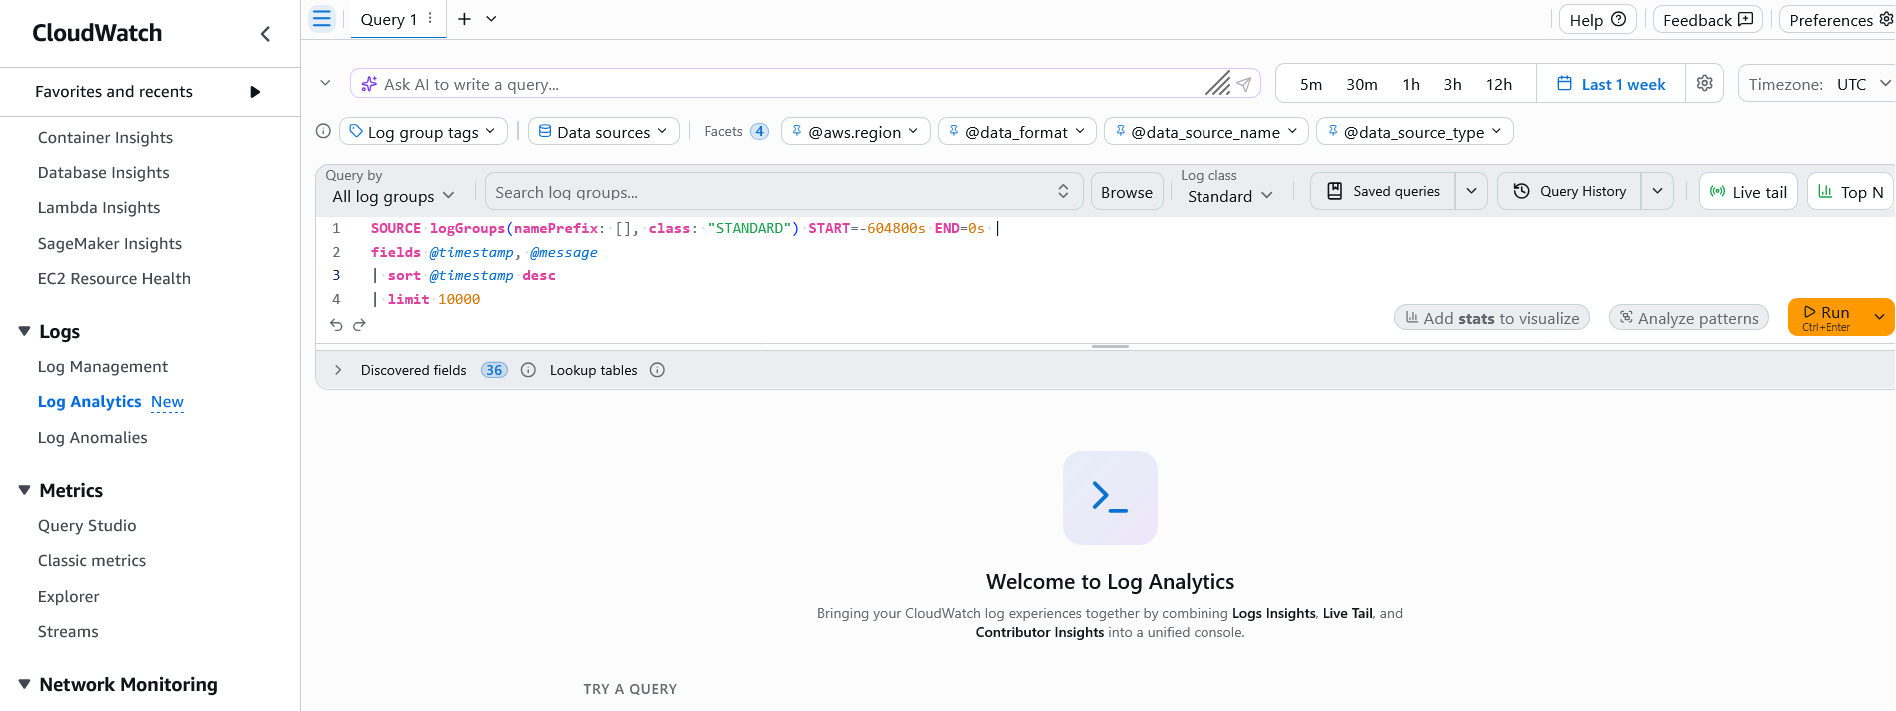Open Query 1 tab options menu
Image resolution: width=1896 pixels, height=711 pixels.
431,19
